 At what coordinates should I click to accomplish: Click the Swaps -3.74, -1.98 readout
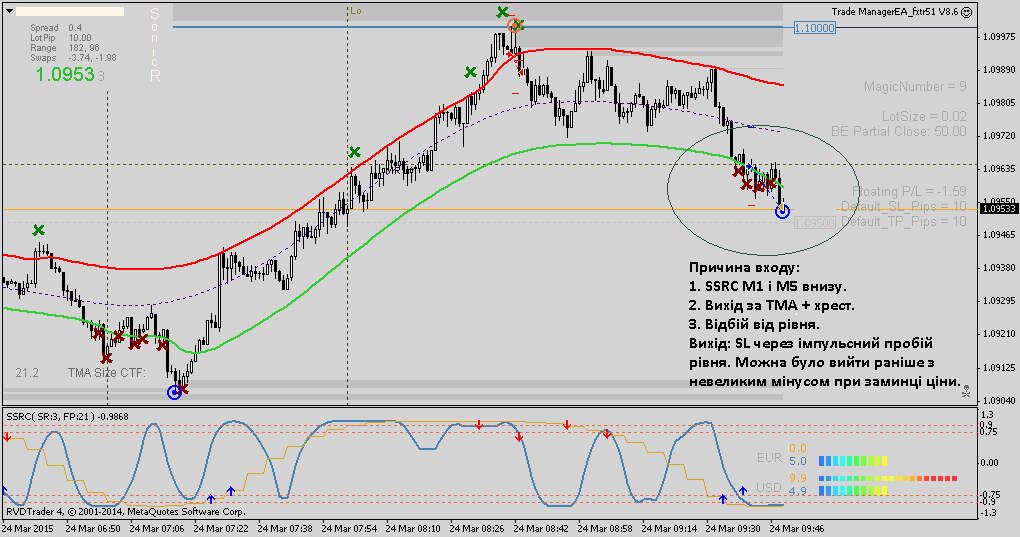click(x=74, y=58)
